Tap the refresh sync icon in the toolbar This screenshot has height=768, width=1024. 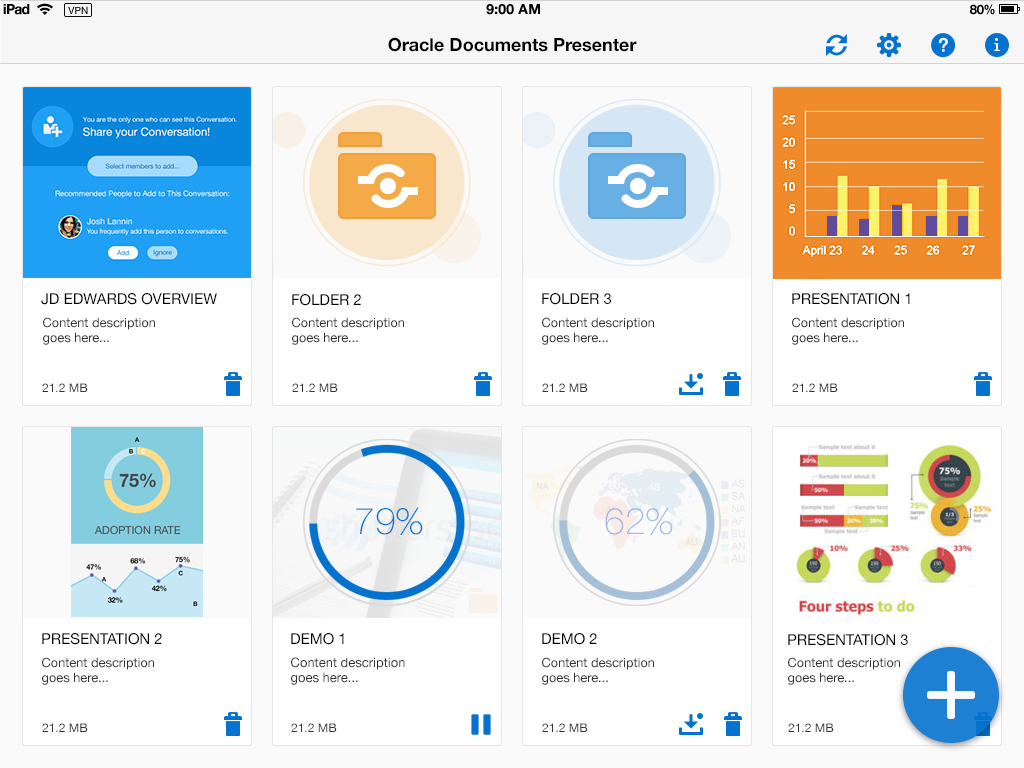coord(836,45)
